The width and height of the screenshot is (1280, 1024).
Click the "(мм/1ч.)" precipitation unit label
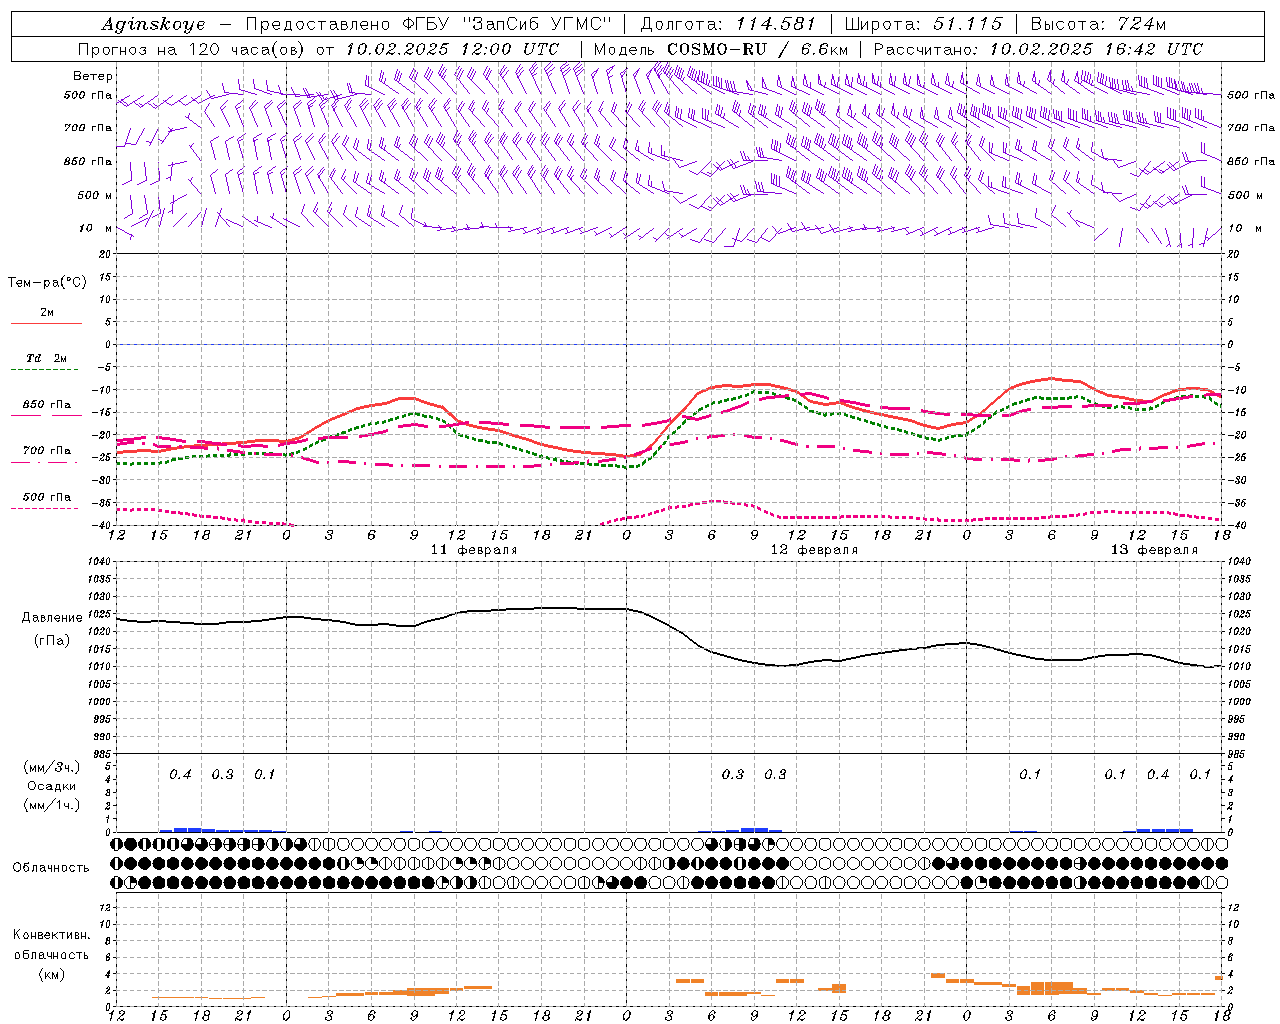(x=52, y=805)
